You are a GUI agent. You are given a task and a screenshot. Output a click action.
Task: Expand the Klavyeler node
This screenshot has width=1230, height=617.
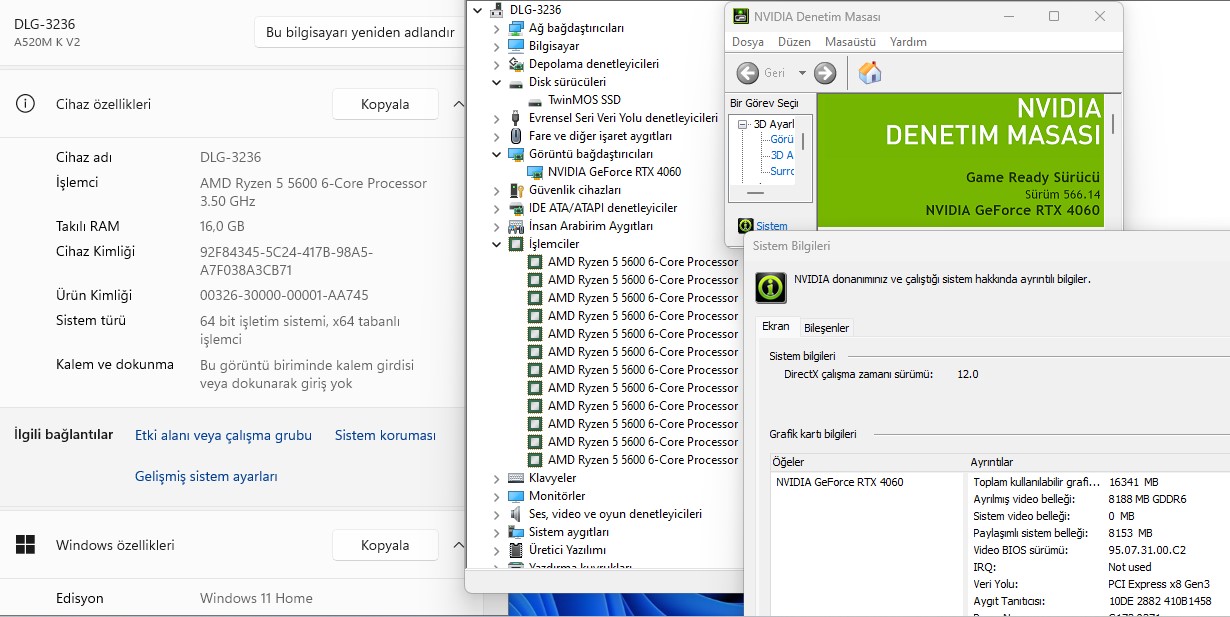coord(496,478)
